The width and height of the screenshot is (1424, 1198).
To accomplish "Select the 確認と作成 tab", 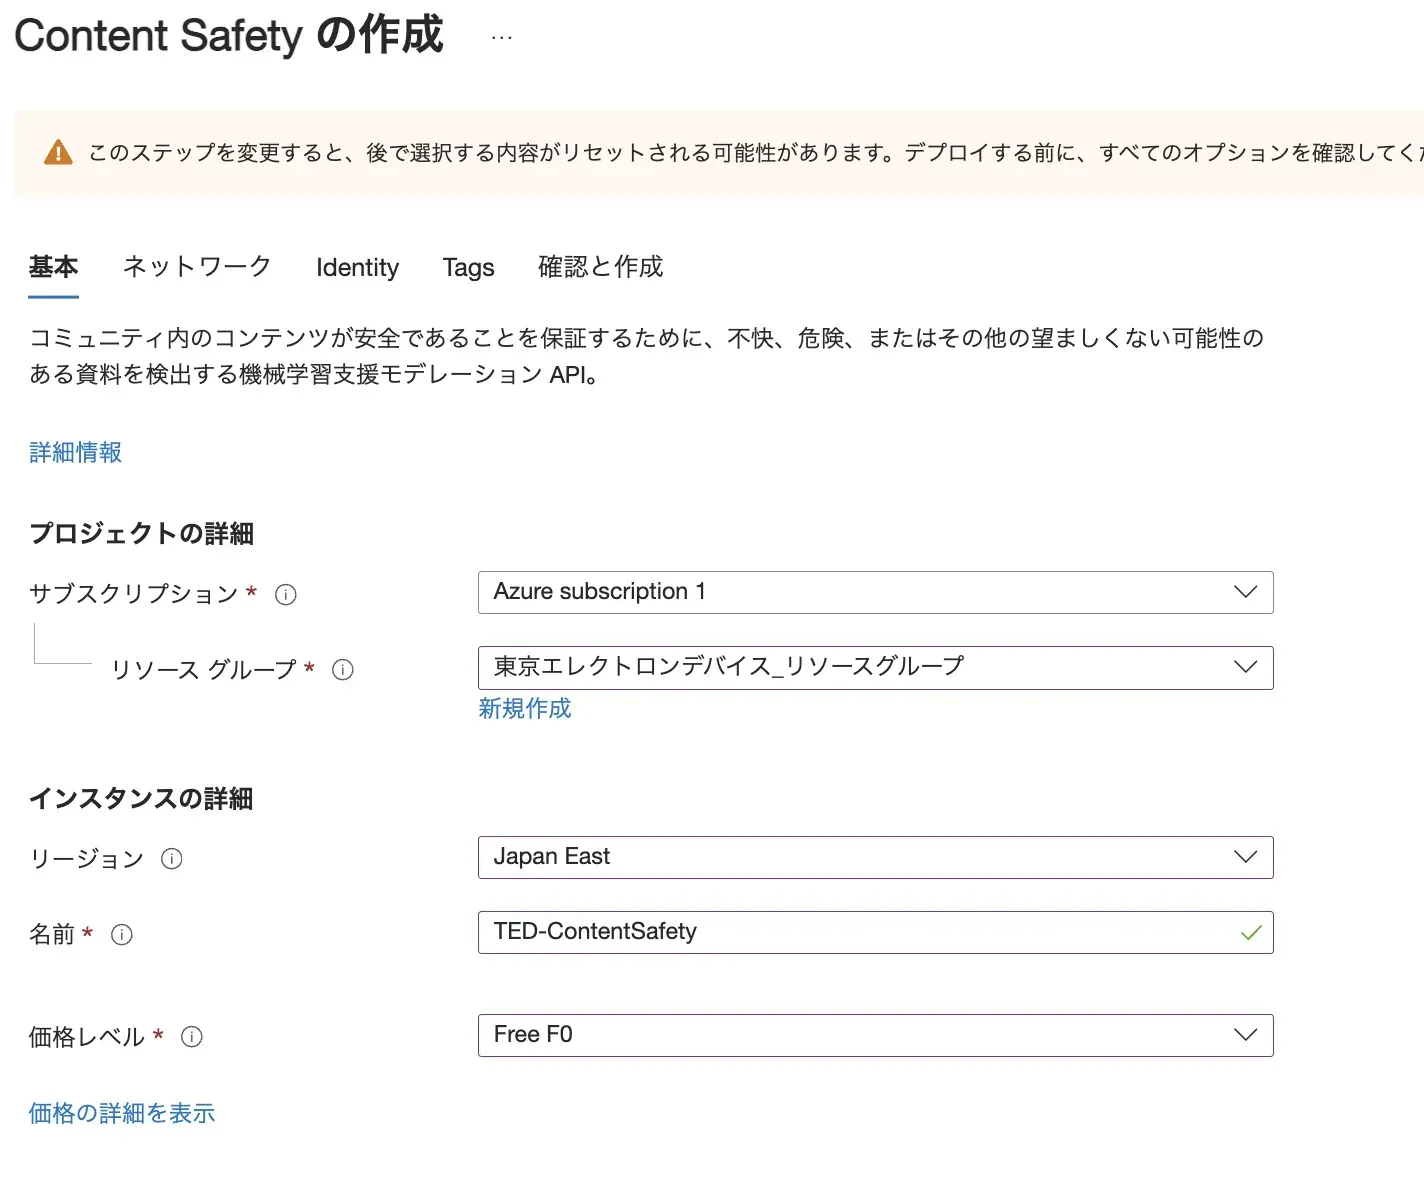I will click(x=600, y=267).
